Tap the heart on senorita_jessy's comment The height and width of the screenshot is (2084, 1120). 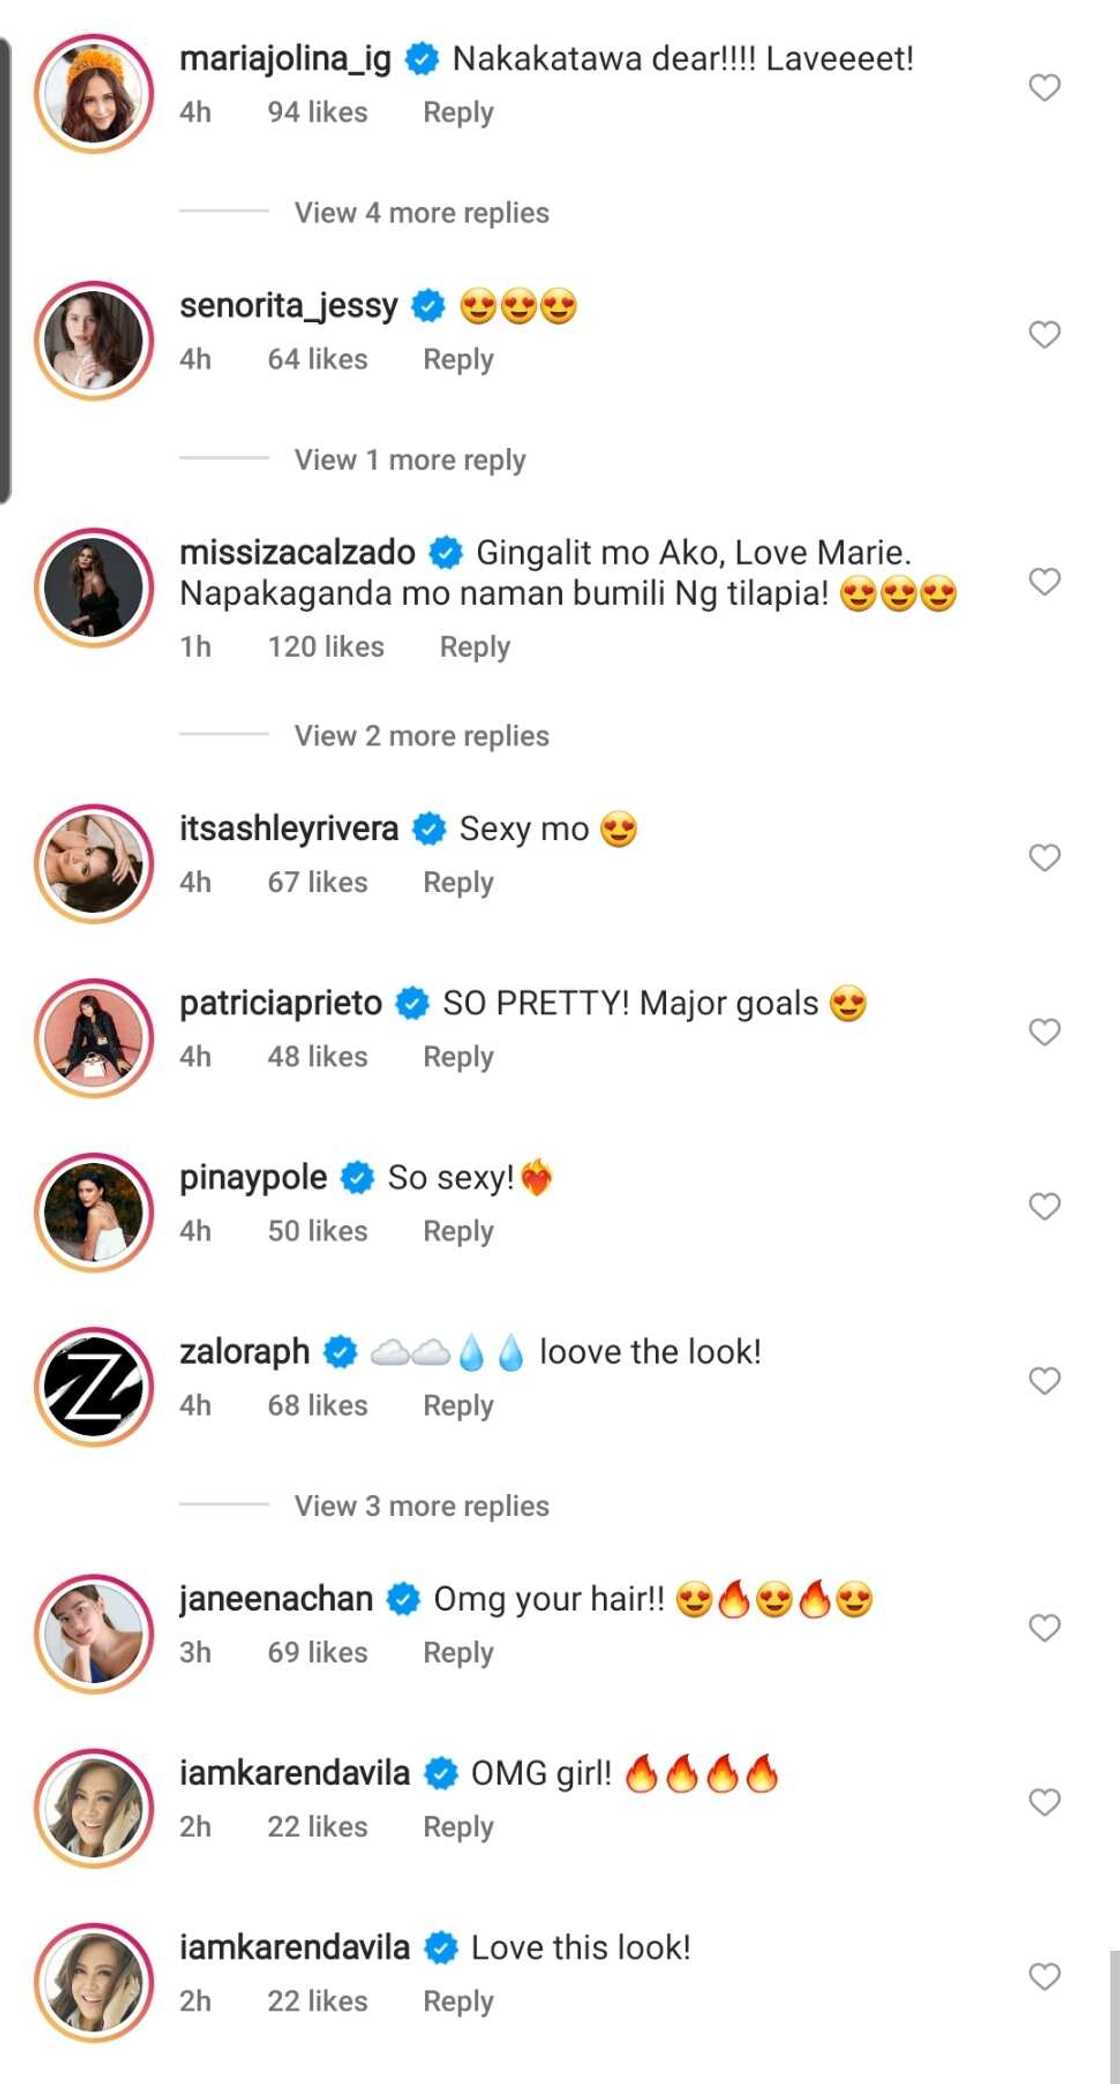1044,334
